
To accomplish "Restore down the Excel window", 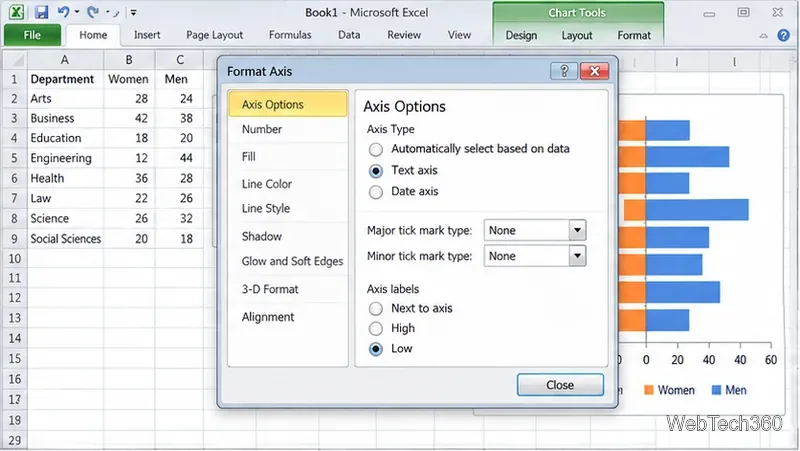I will coord(743,12).
